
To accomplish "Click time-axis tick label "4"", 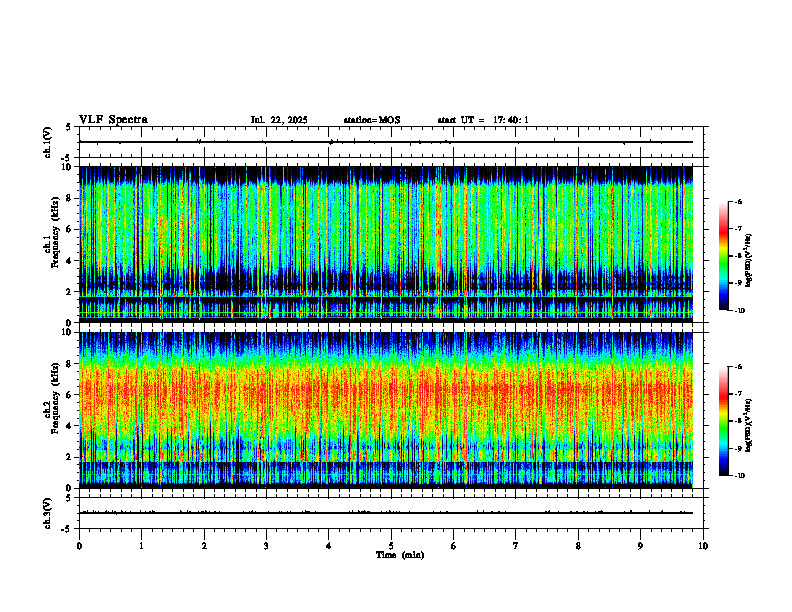I will tap(329, 546).
